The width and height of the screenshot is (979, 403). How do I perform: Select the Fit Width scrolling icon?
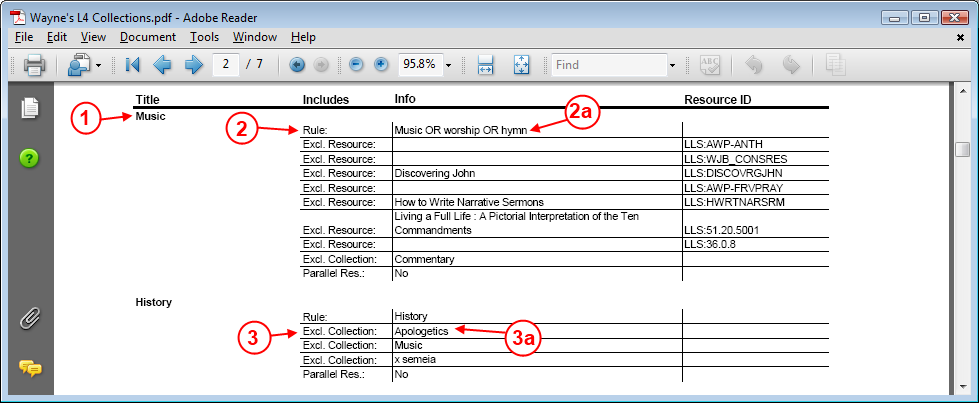coord(486,64)
